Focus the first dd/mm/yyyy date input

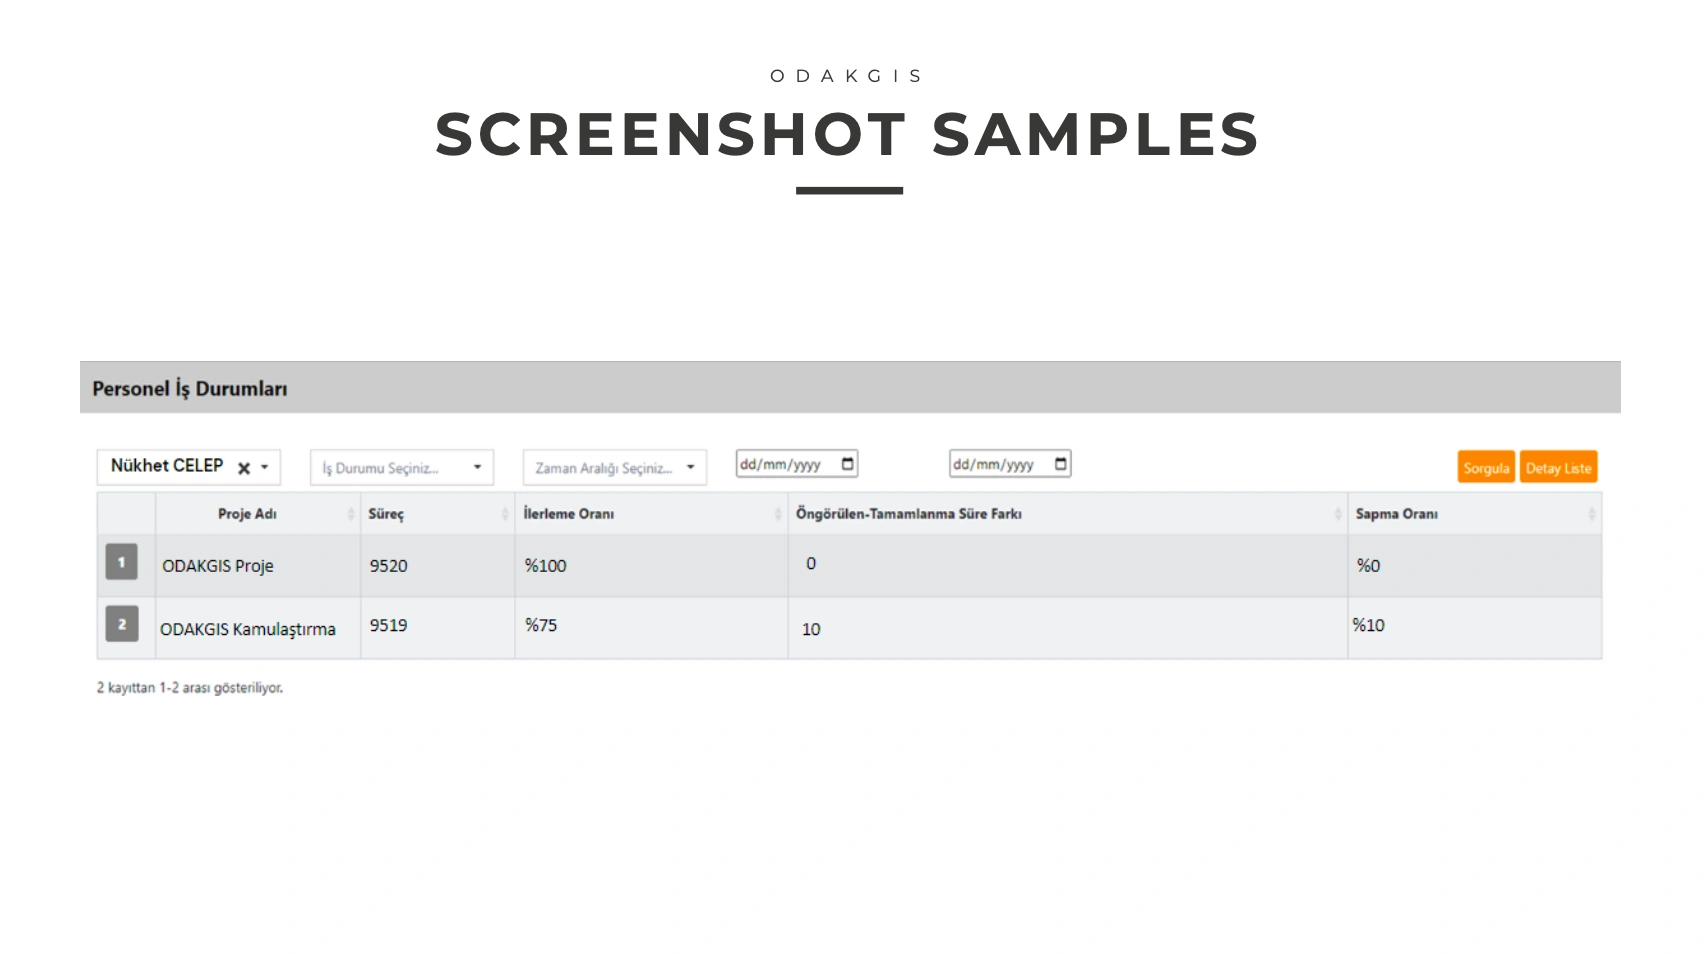[x=782, y=464]
